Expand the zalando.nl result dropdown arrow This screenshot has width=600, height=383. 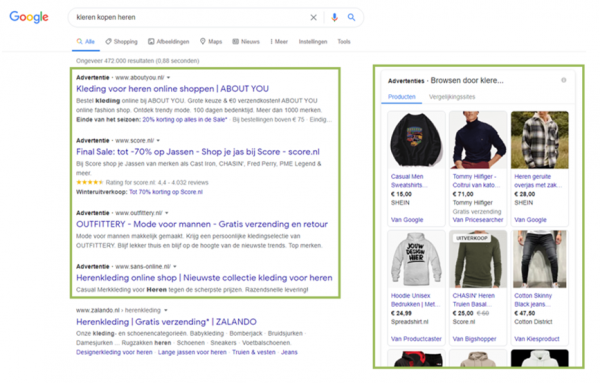click(x=166, y=310)
